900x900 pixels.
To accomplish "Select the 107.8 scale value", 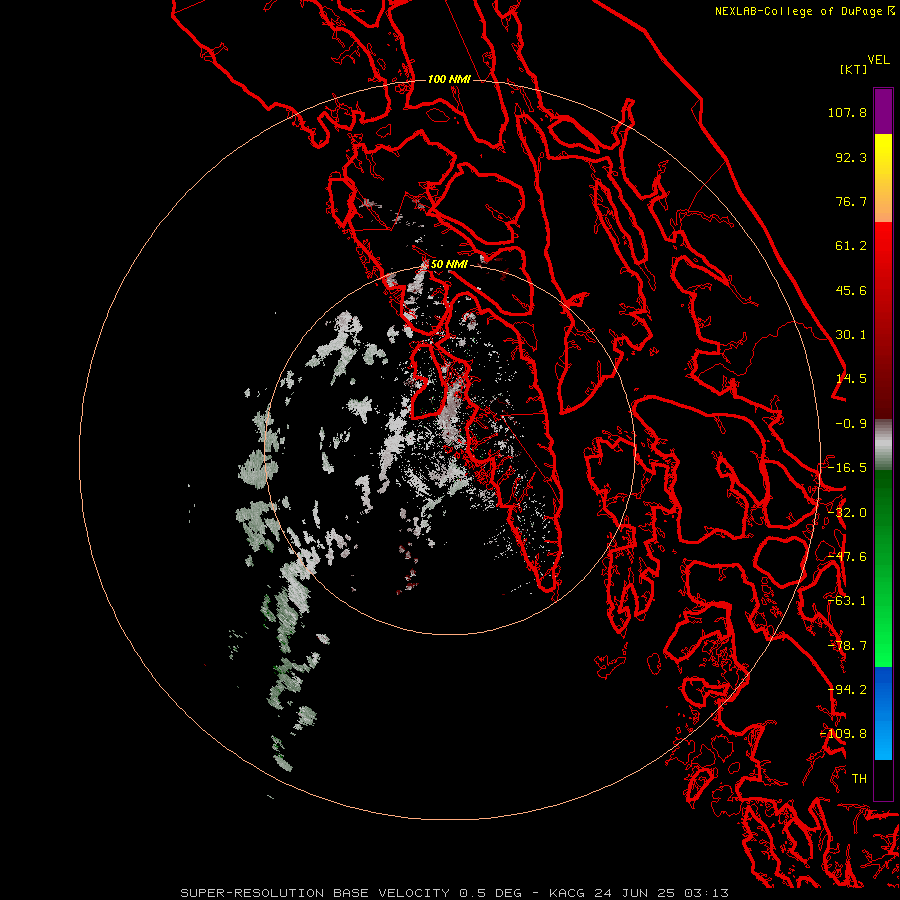I will click(x=847, y=112).
